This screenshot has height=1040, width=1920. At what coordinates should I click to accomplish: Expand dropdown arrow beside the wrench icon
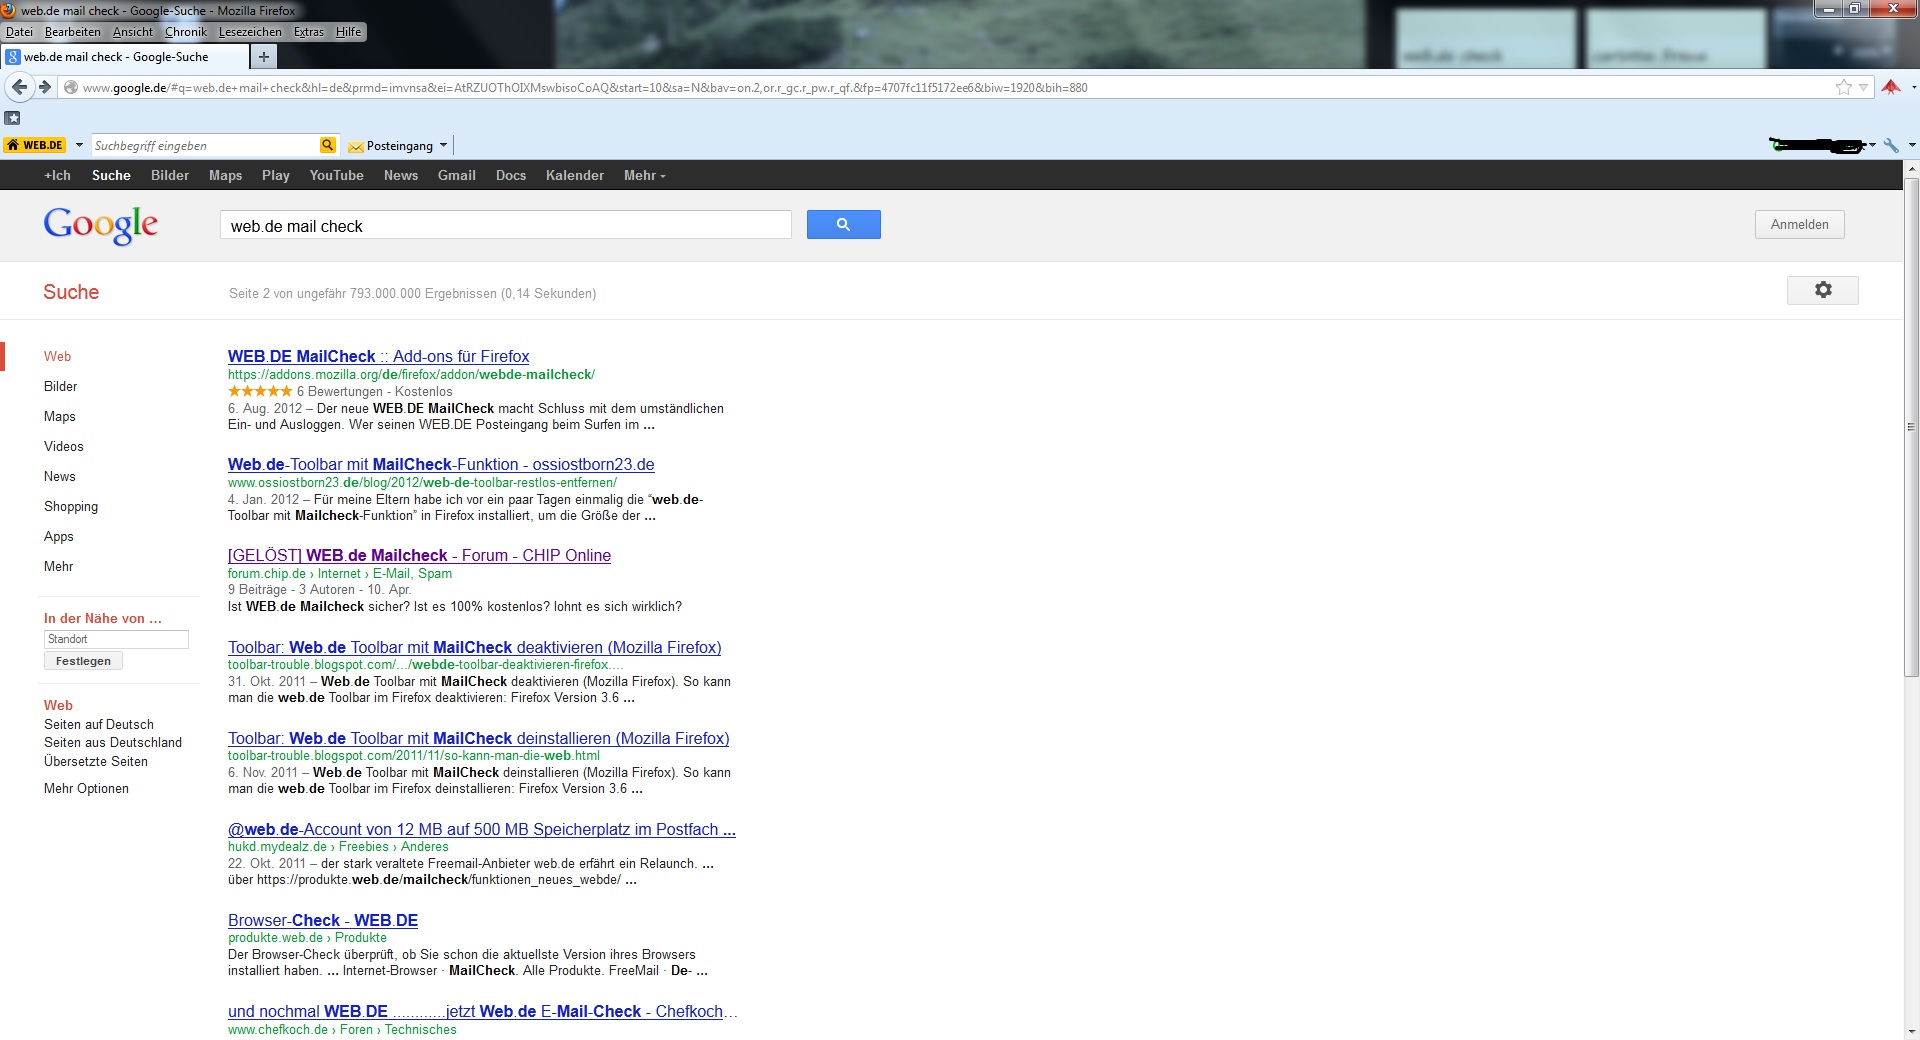(1912, 146)
